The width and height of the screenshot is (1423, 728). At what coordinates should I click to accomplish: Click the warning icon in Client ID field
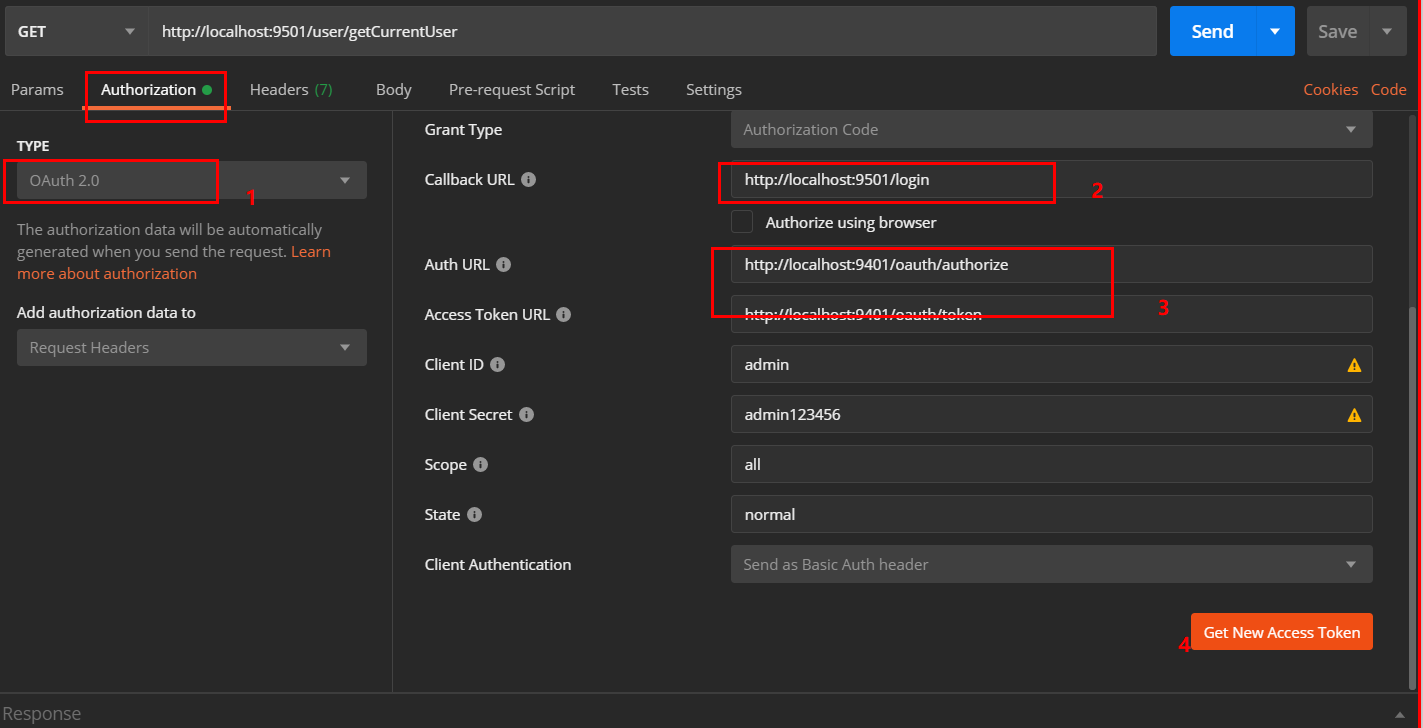point(1354,365)
